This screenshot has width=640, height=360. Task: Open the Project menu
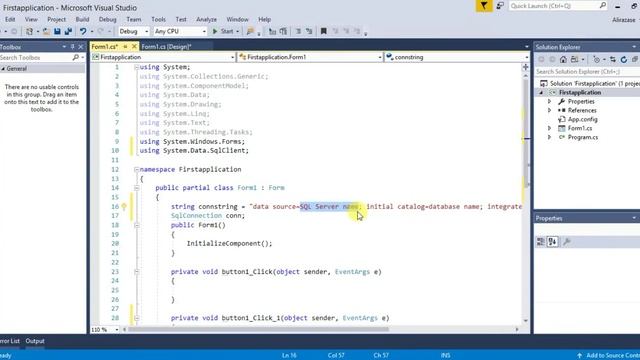tap(56, 19)
